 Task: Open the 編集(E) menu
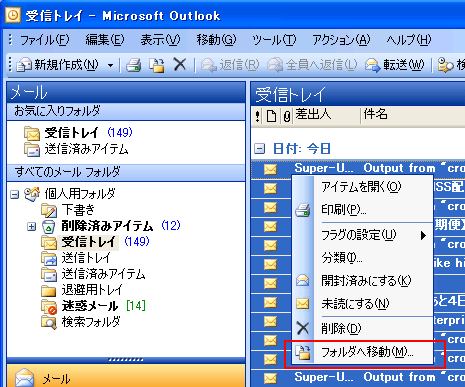(x=105, y=40)
